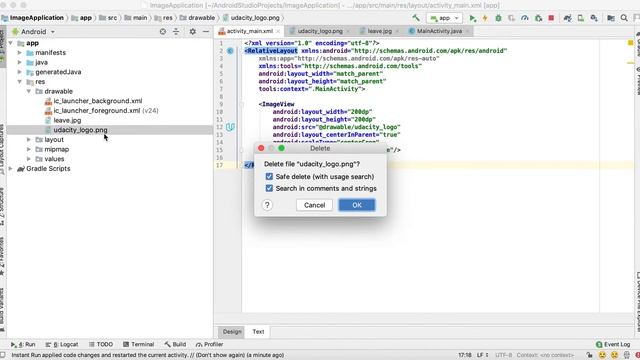This screenshot has width=640, height=360.
Task: Start debugging with the green bug icon
Action: coord(498,18)
